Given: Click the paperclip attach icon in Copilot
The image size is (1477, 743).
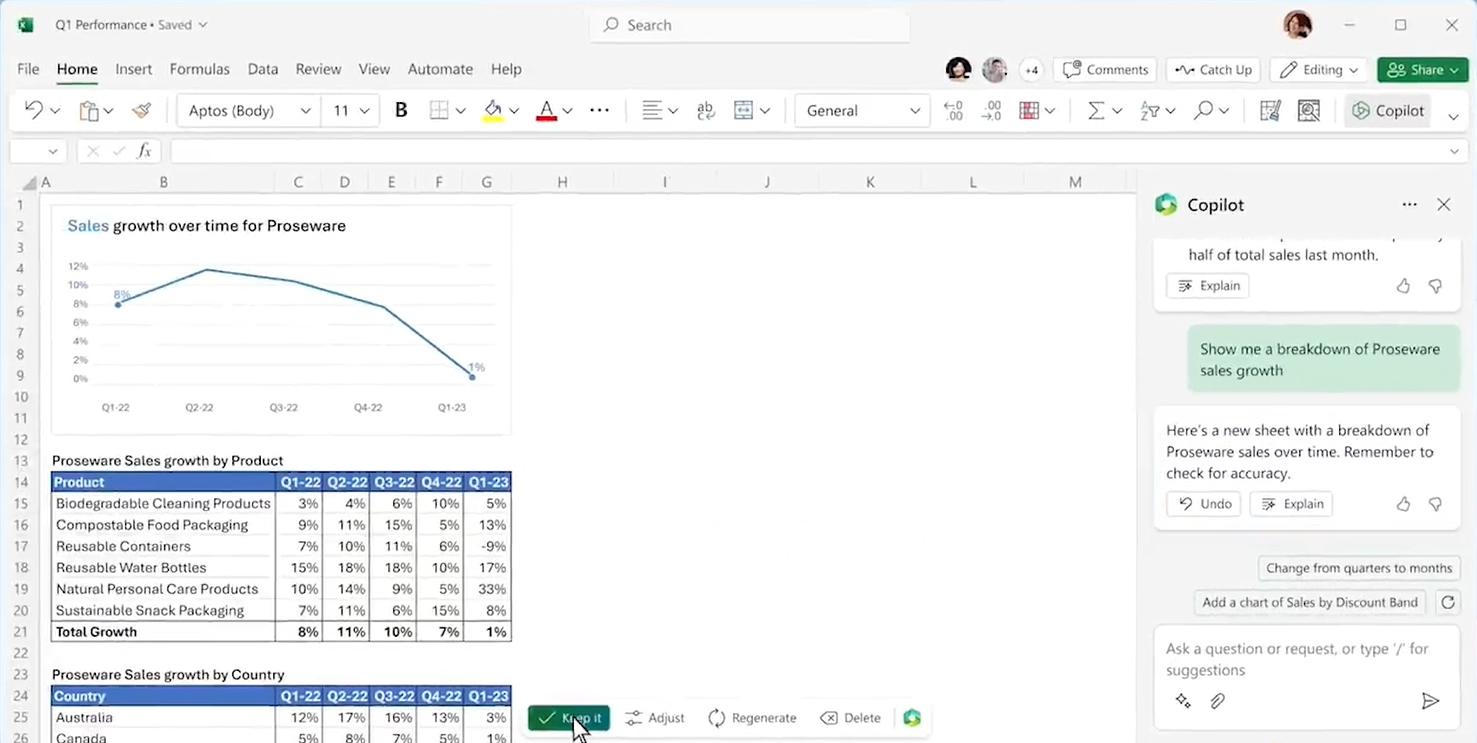Looking at the screenshot, I should pyautogui.click(x=1217, y=701).
